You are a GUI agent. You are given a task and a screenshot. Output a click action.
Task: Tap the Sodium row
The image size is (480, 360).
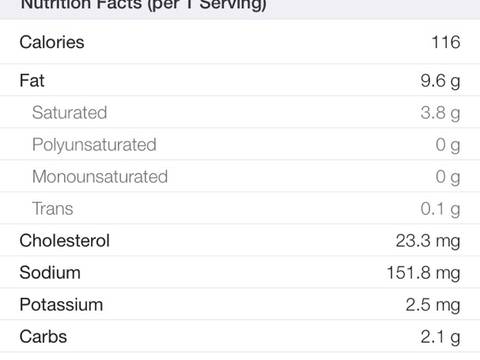pyautogui.click(x=240, y=272)
